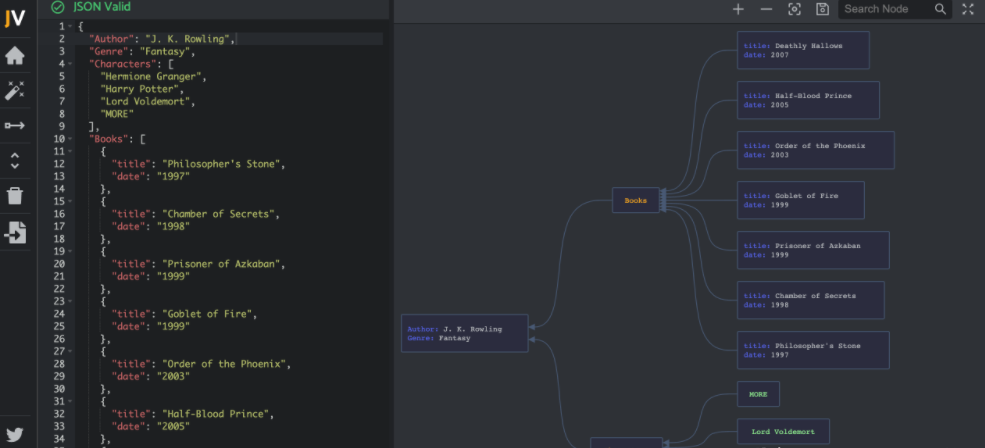Click the arrow layout direction icon
This screenshot has height=448, width=985.
15,125
